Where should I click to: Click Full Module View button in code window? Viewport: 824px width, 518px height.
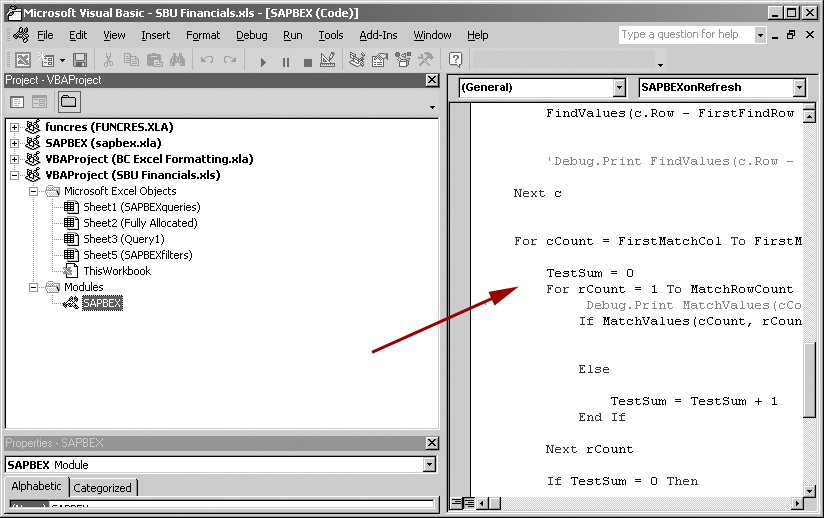click(469, 503)
